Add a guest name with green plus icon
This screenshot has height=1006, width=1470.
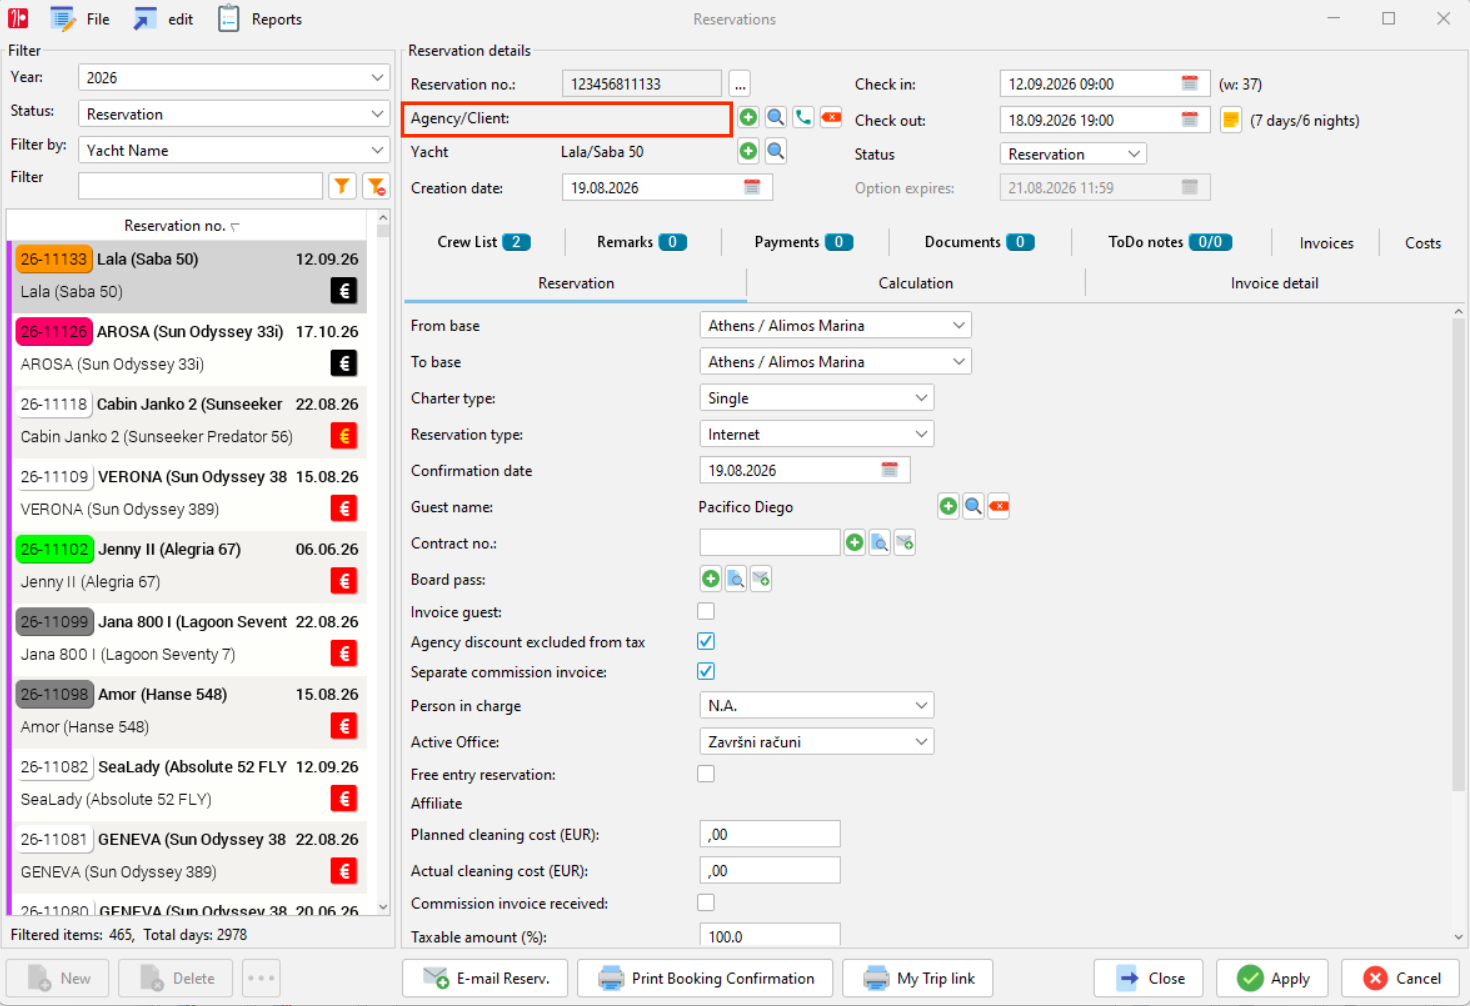[948, 507]
